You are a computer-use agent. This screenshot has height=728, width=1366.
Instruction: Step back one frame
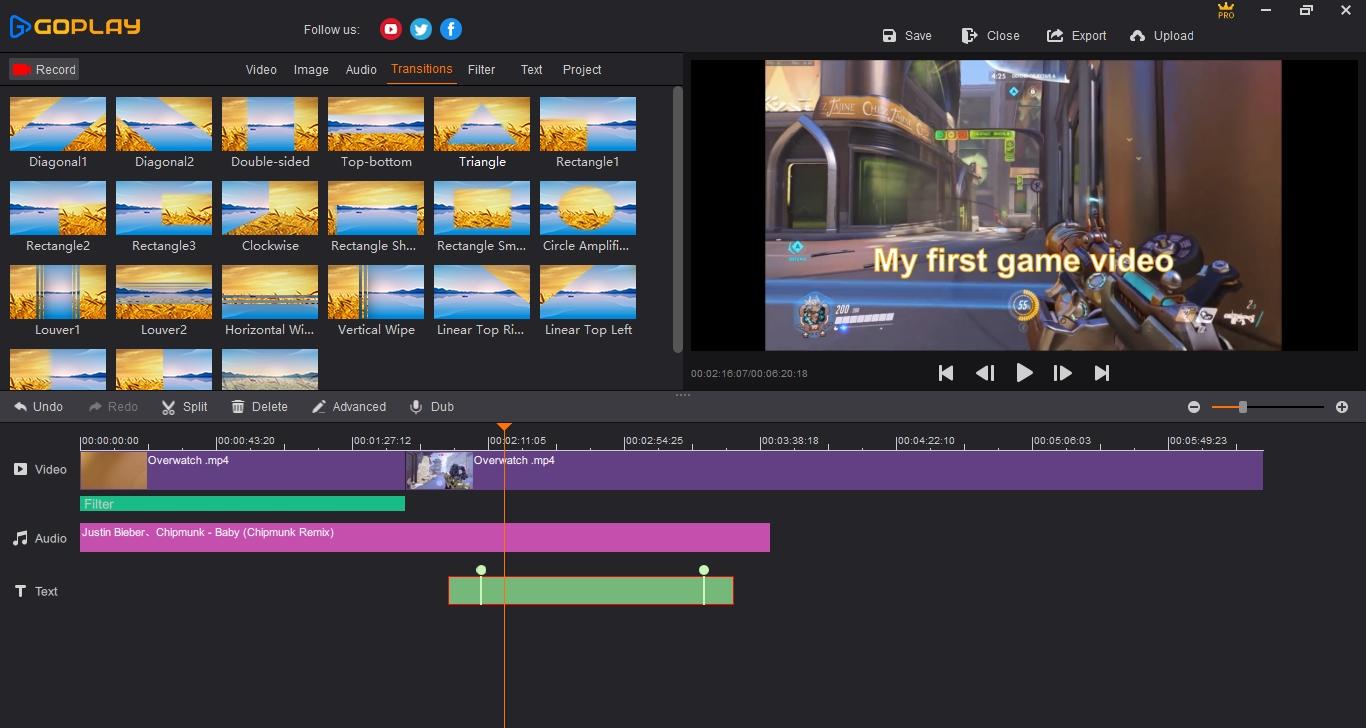tap(985, 373)
